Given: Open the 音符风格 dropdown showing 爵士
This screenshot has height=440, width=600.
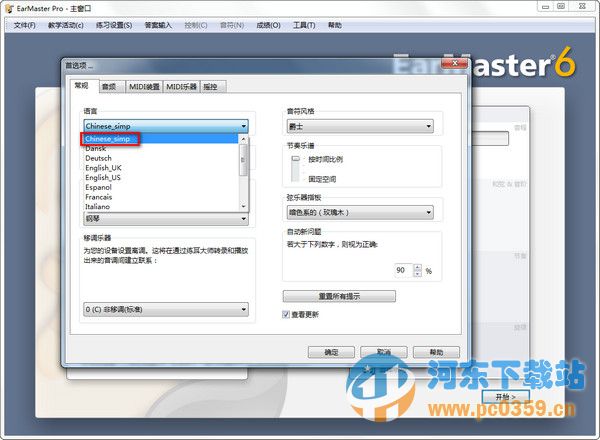Looking at the screenshot, I should (360, 126).
